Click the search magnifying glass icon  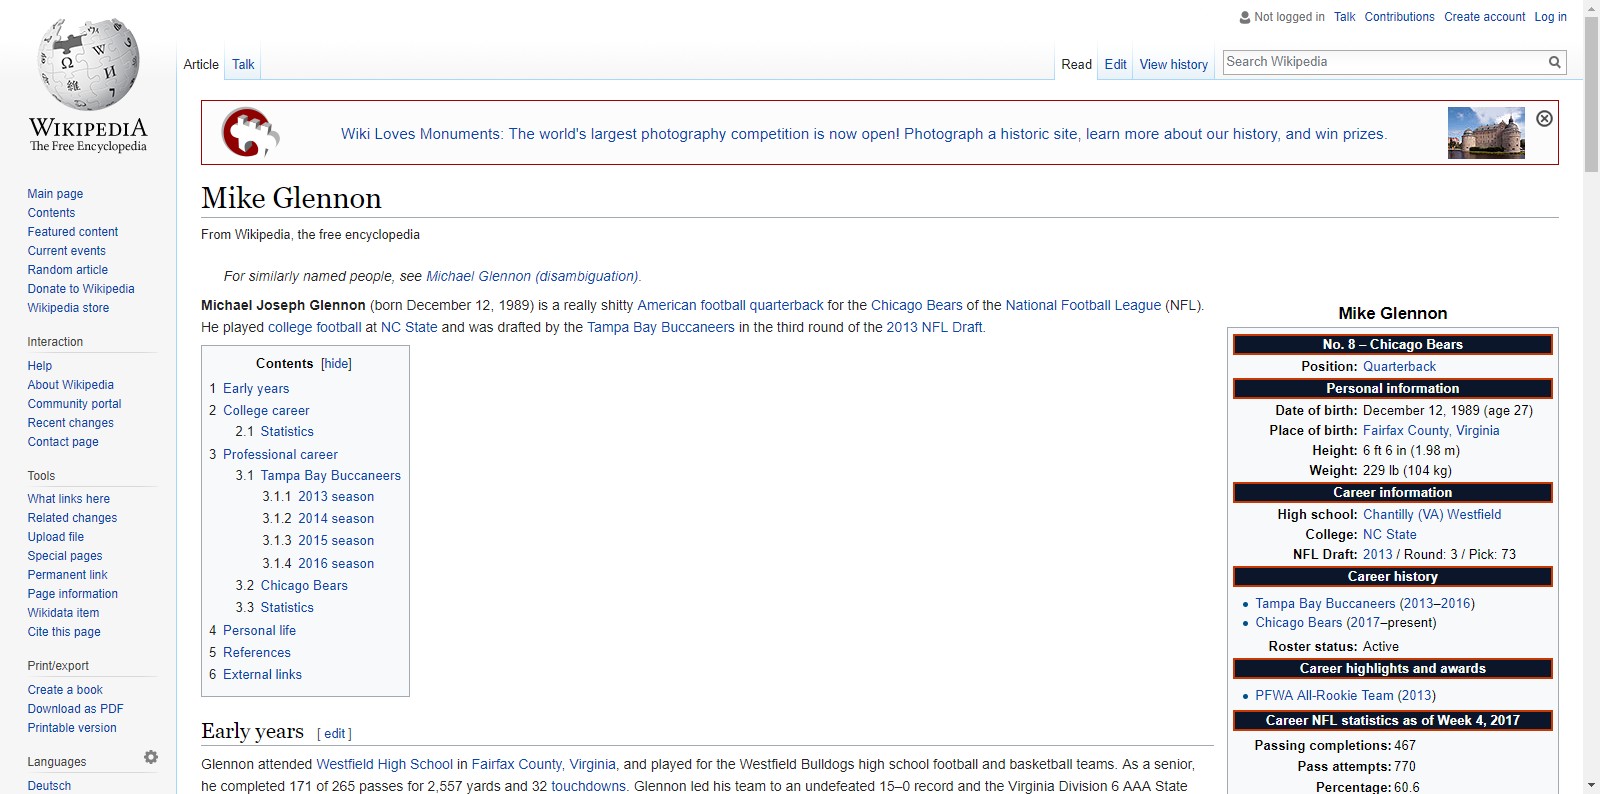pyautogui.click(x=1554, y=62)
